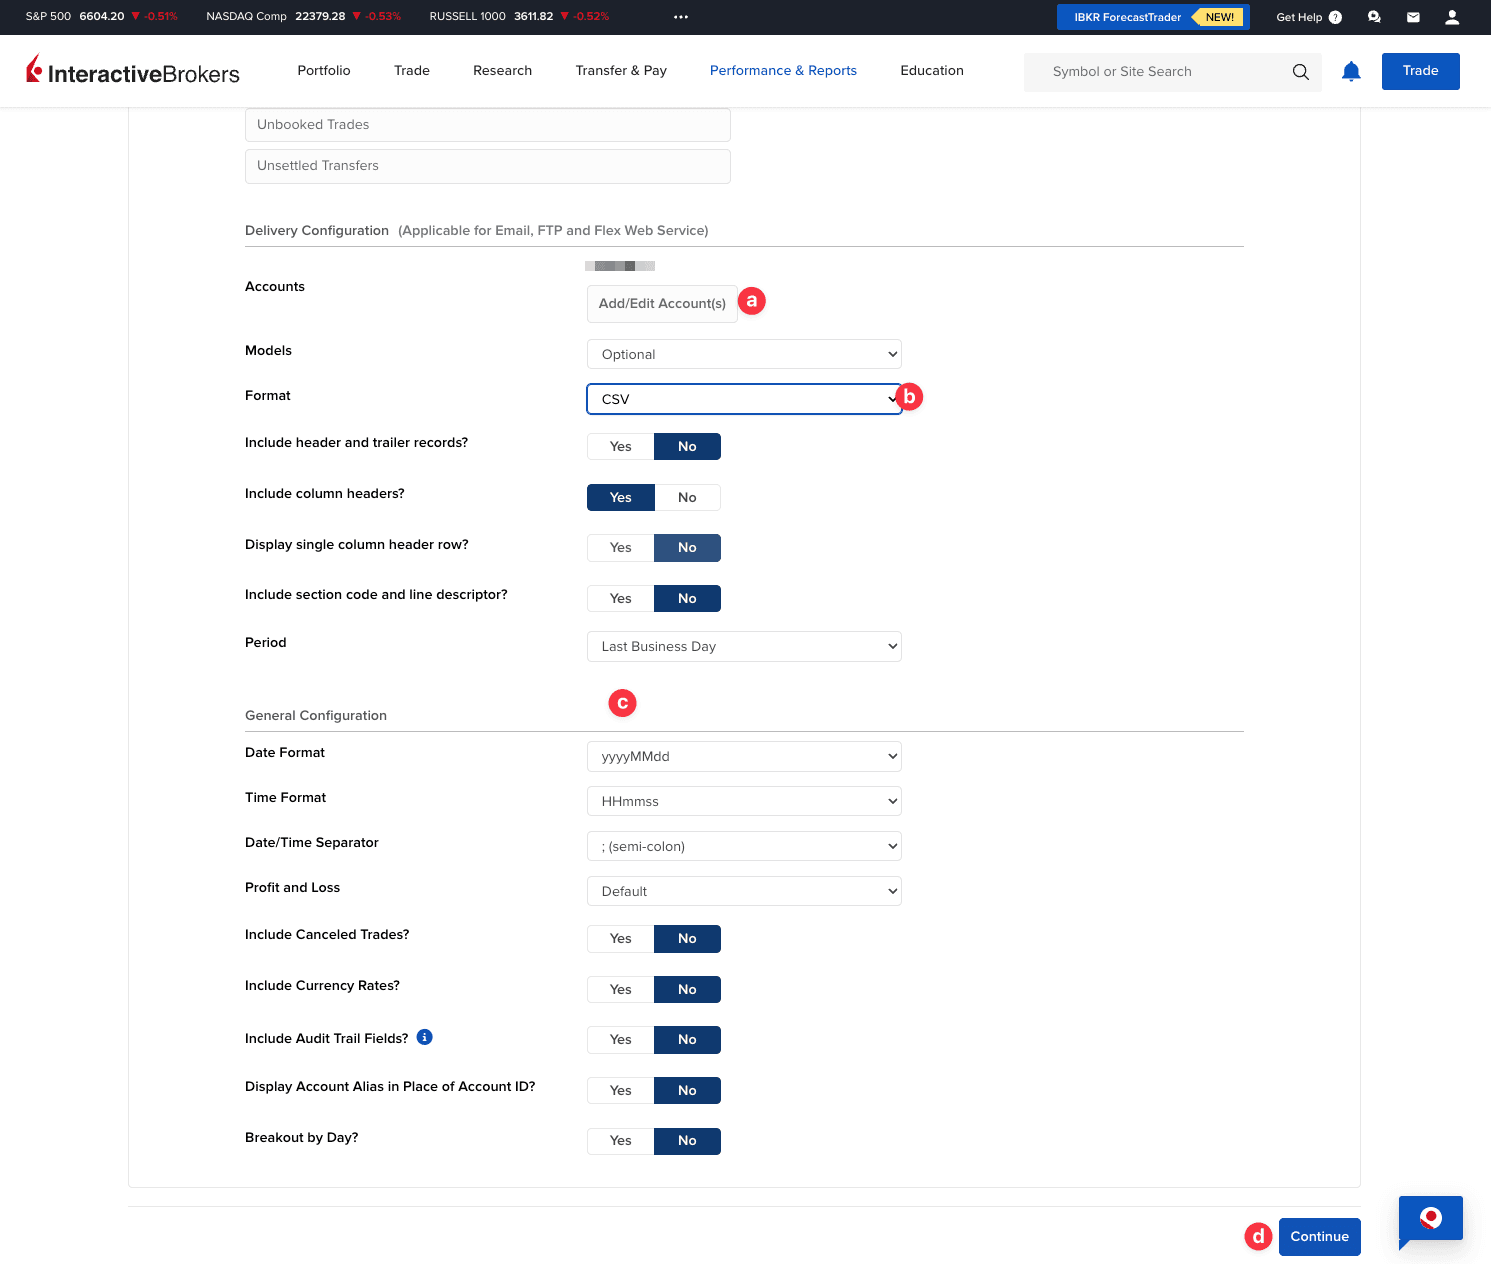Open the notifications bell icon
The width and height of the screenshot is (1491, 1264).
point(1350,71)
